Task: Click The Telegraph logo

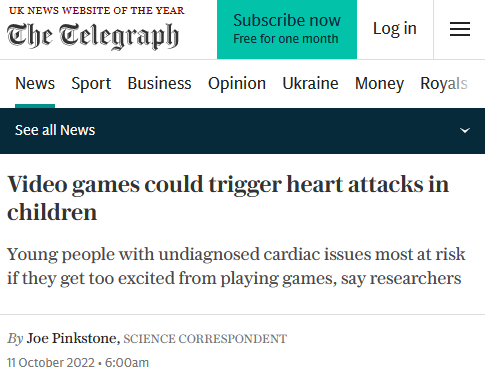Action: pos(93,36)
